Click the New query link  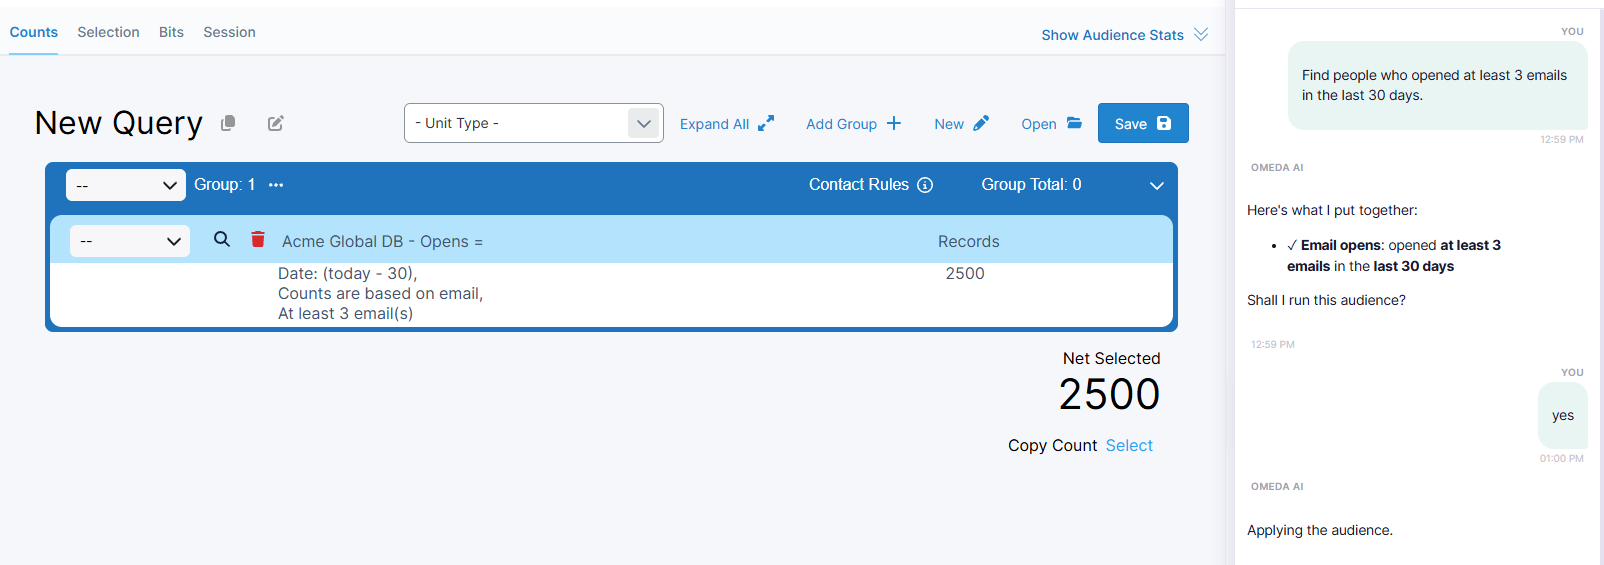coord(961,124)
